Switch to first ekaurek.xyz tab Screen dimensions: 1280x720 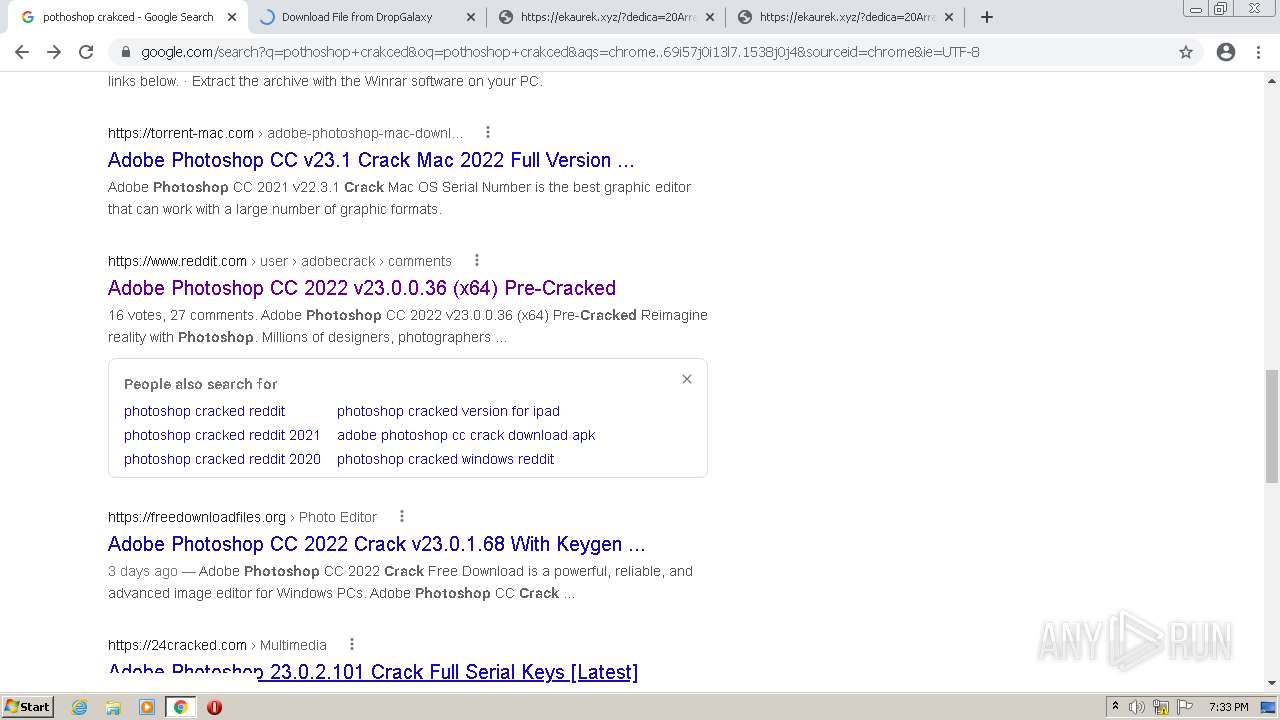coord(606,17)
